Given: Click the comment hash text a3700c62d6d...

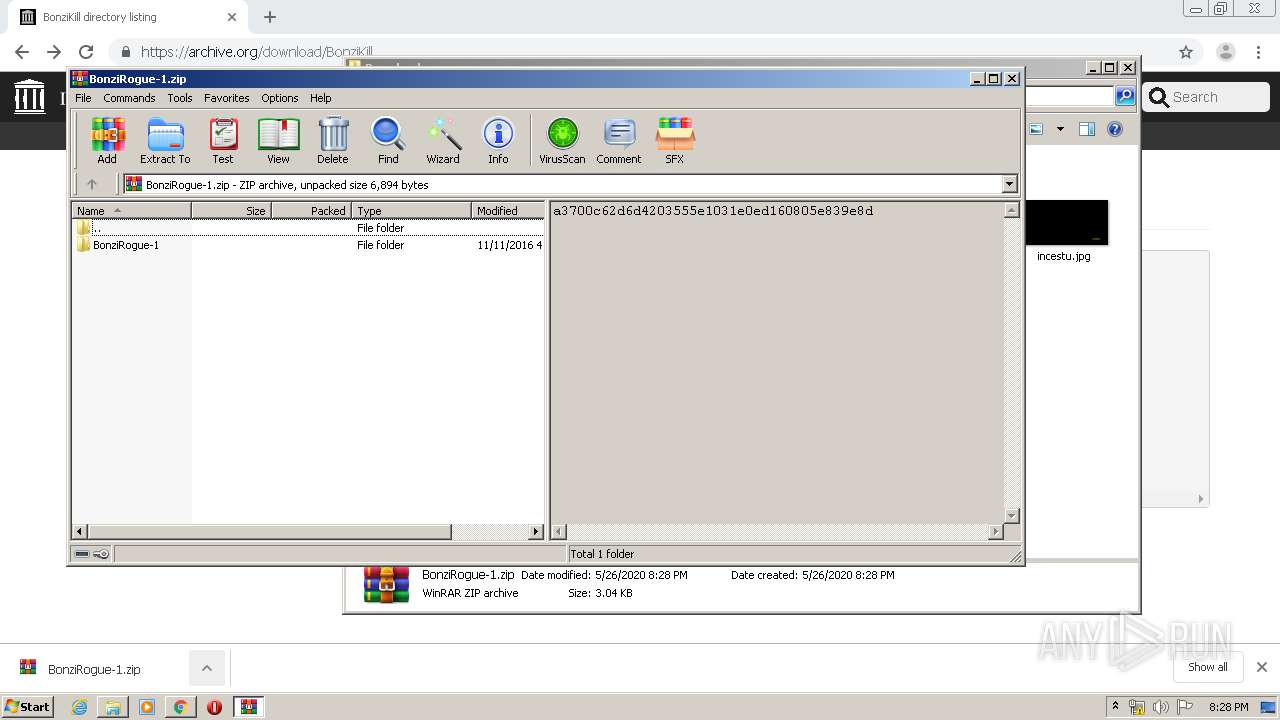Looking at the screenshot, I should 713,211.
